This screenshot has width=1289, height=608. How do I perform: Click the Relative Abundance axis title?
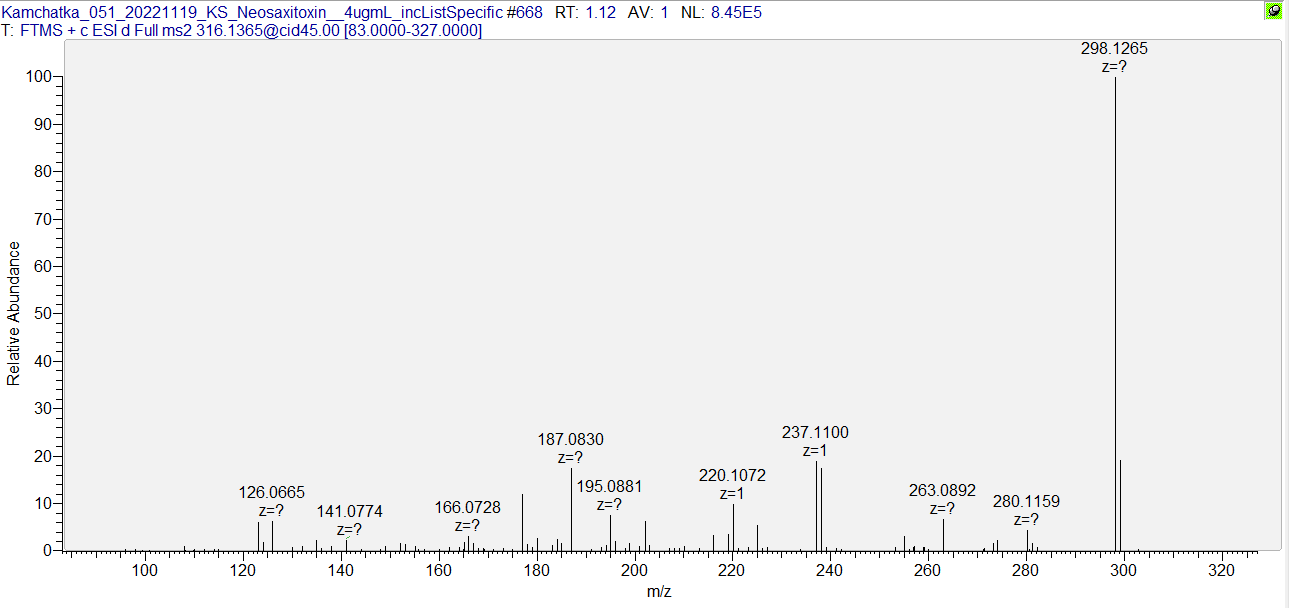(14, 313)
